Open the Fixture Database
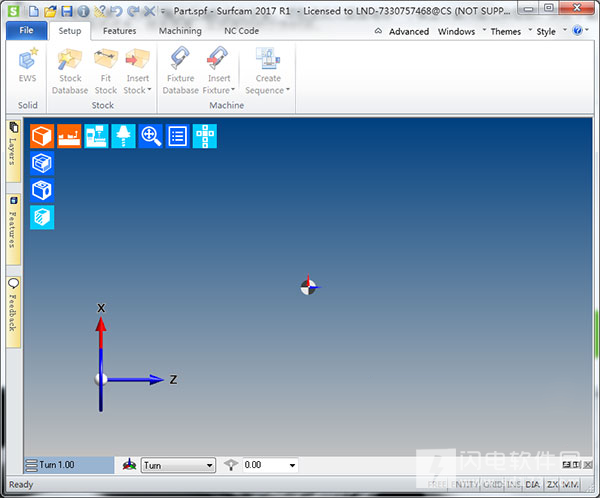This screenshot has width=600, height=498. pos(180,71)
